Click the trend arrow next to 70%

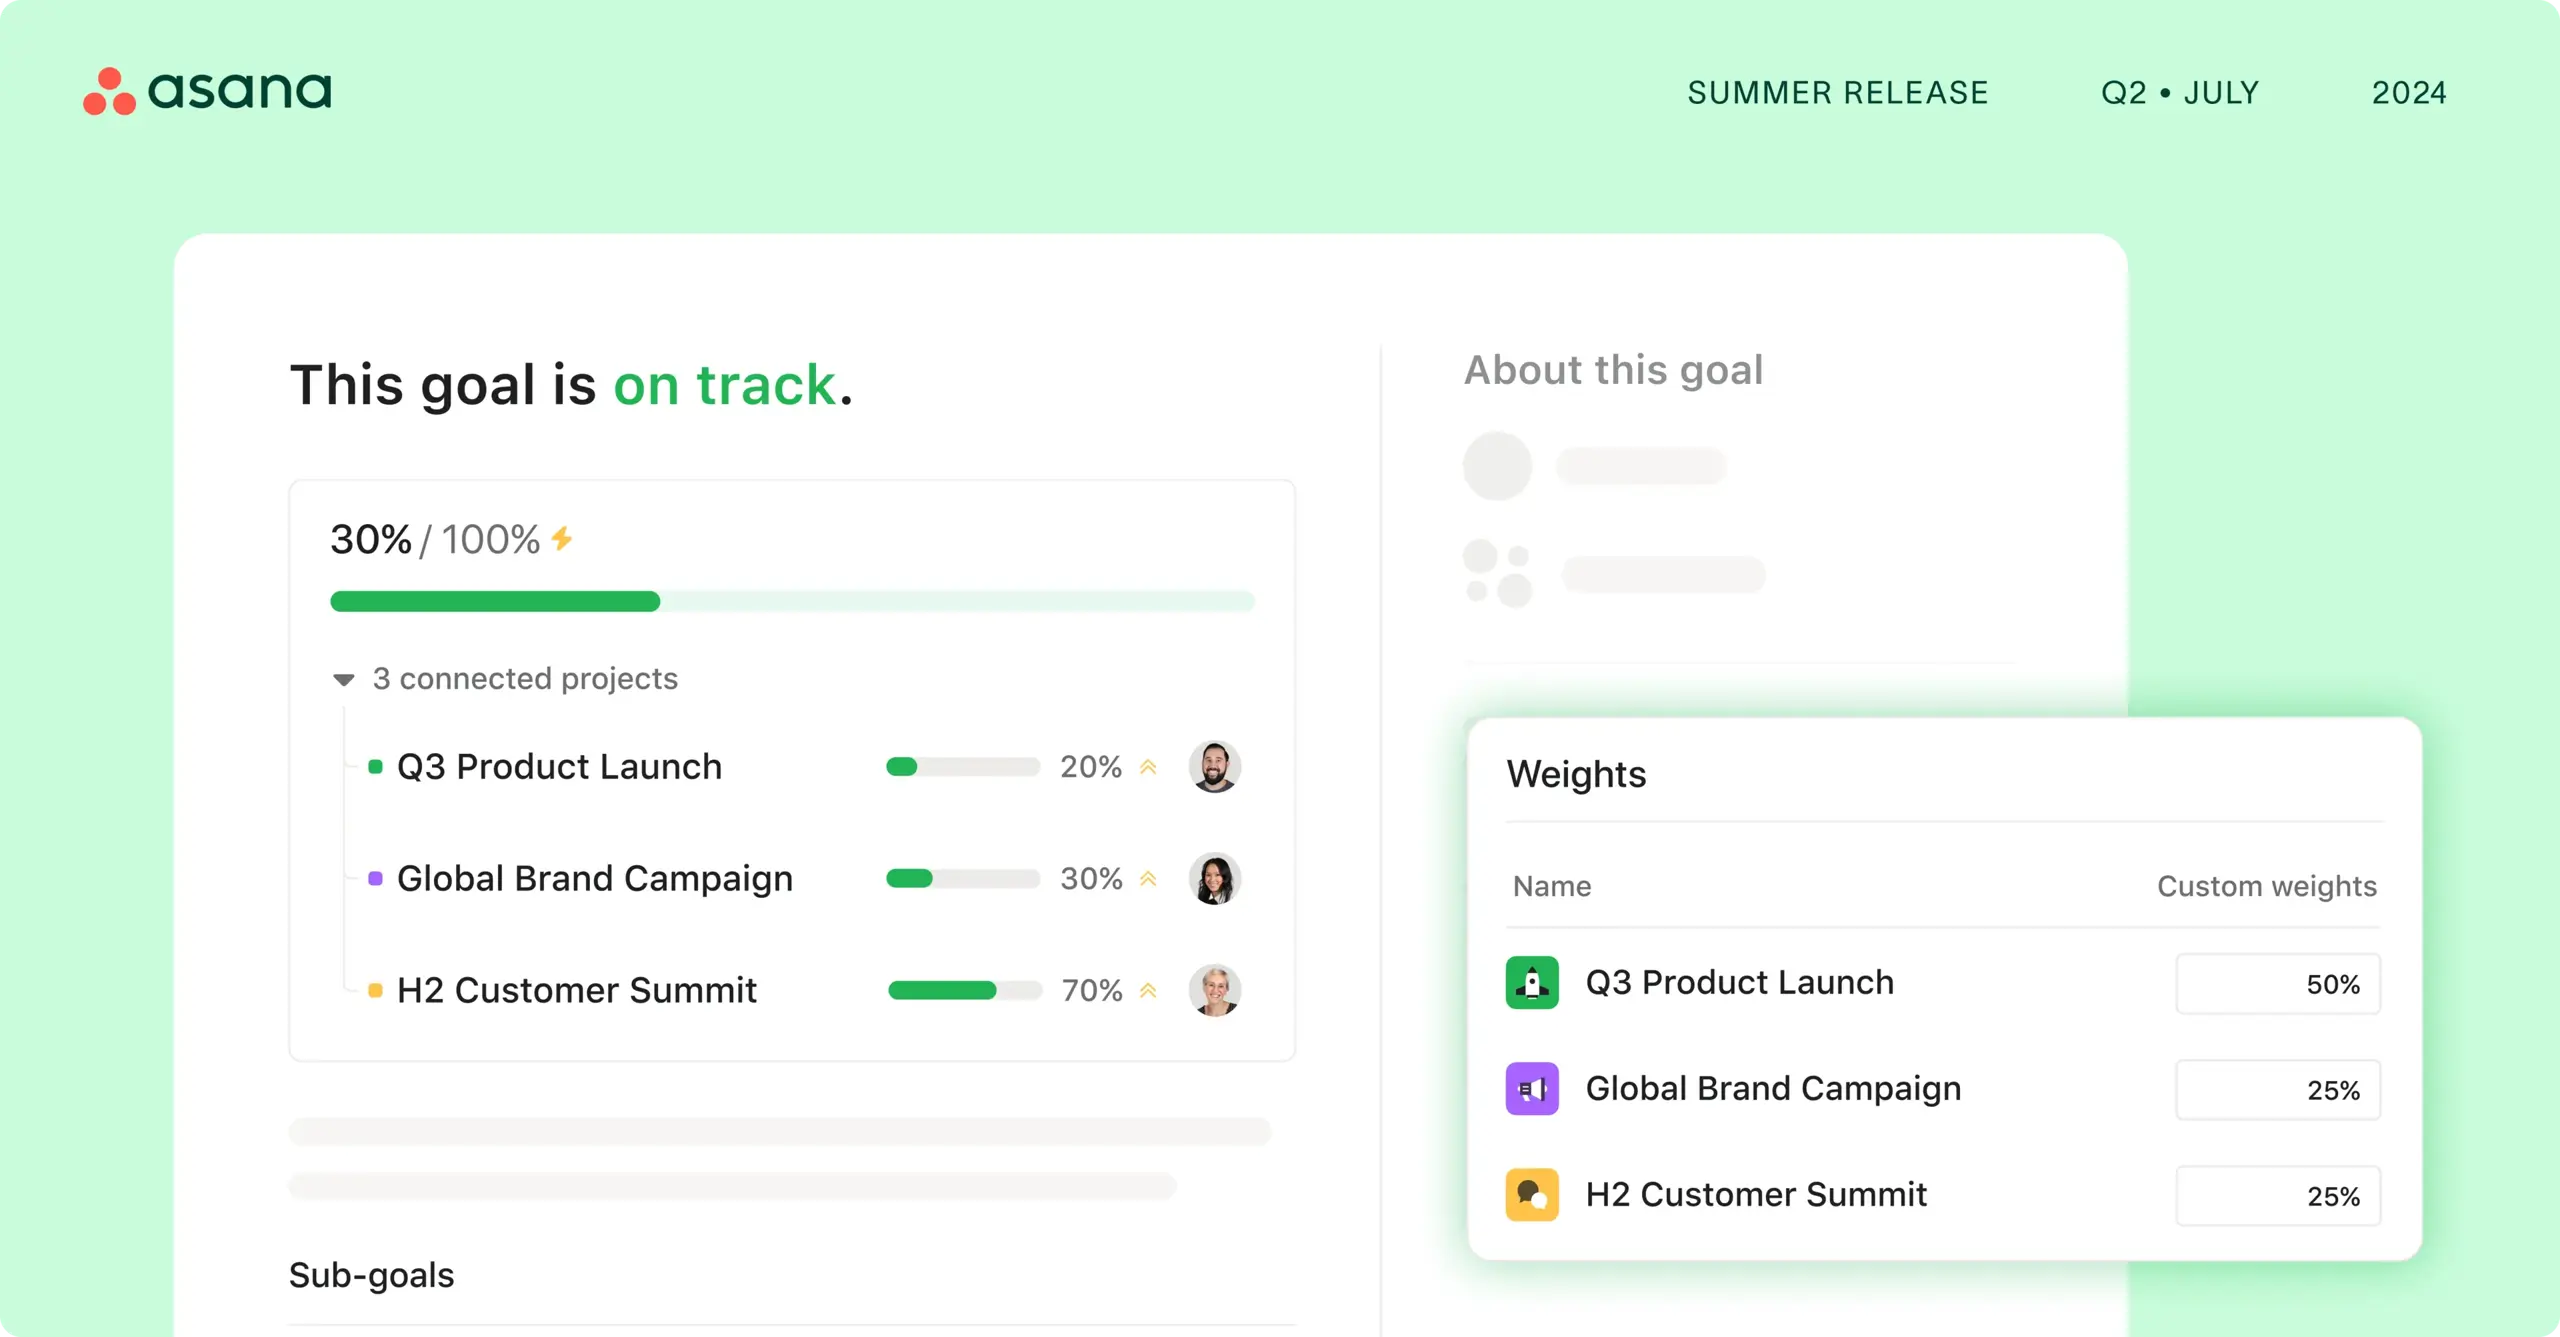pos(1148,991)
